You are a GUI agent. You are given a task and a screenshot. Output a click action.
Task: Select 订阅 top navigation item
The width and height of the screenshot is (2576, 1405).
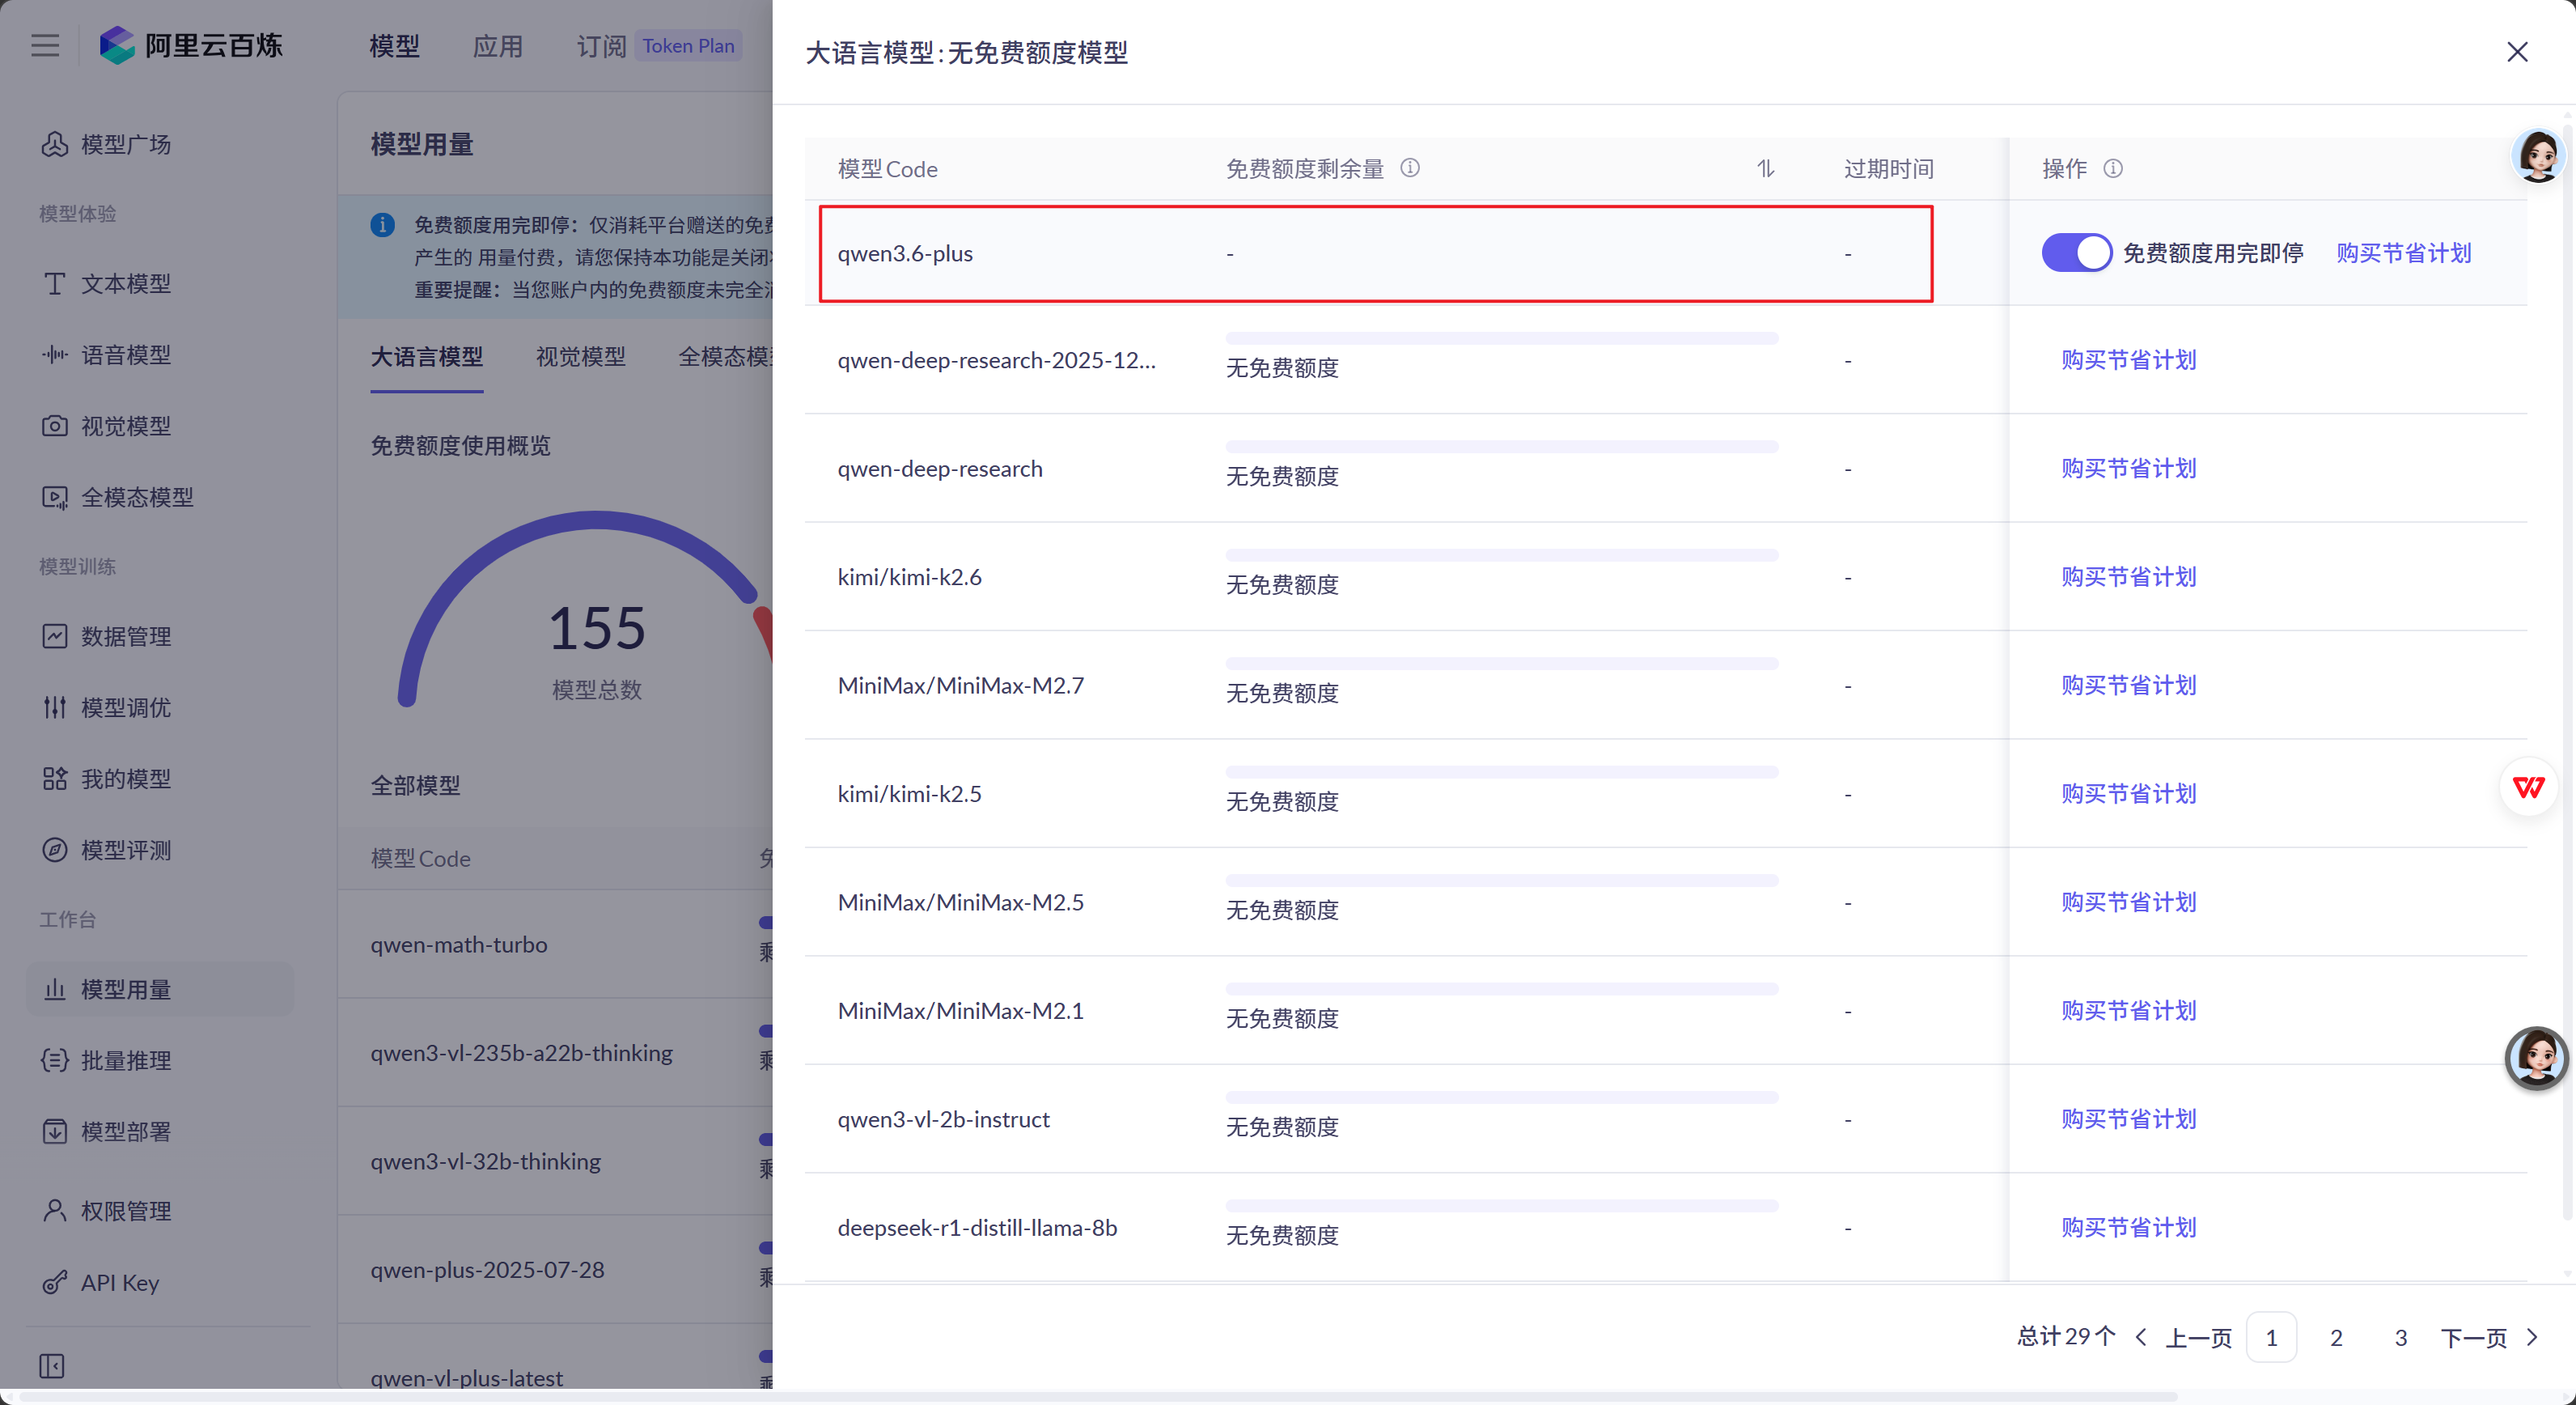coord(602,46)
